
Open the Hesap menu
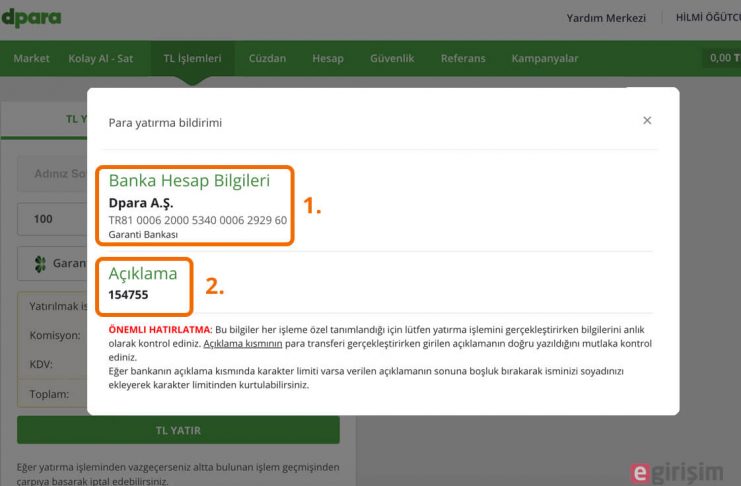(x=328, y=59)
